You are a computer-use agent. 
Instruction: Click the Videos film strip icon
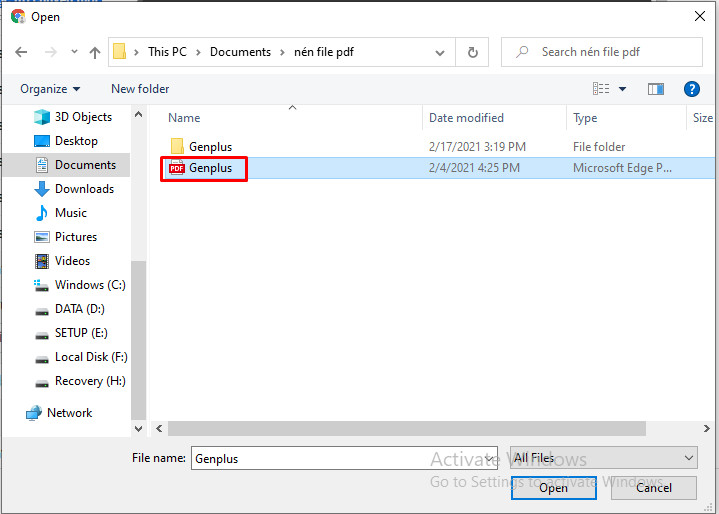coord(42,261)
